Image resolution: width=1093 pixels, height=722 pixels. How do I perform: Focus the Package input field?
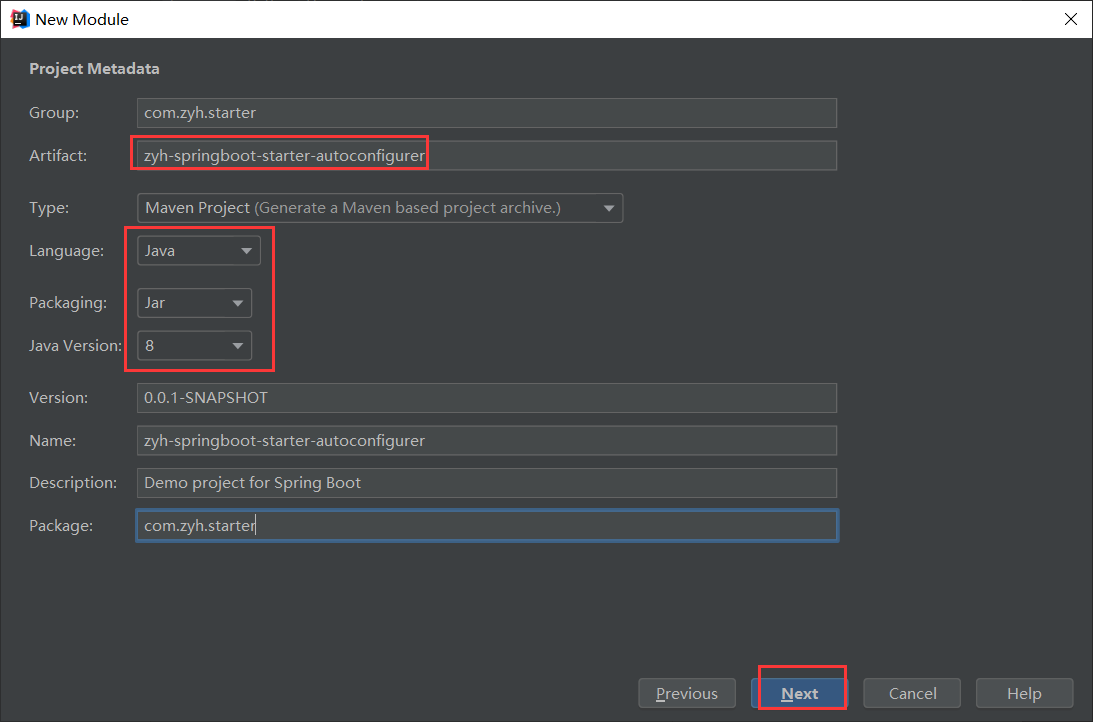click(x=486, y=526)
